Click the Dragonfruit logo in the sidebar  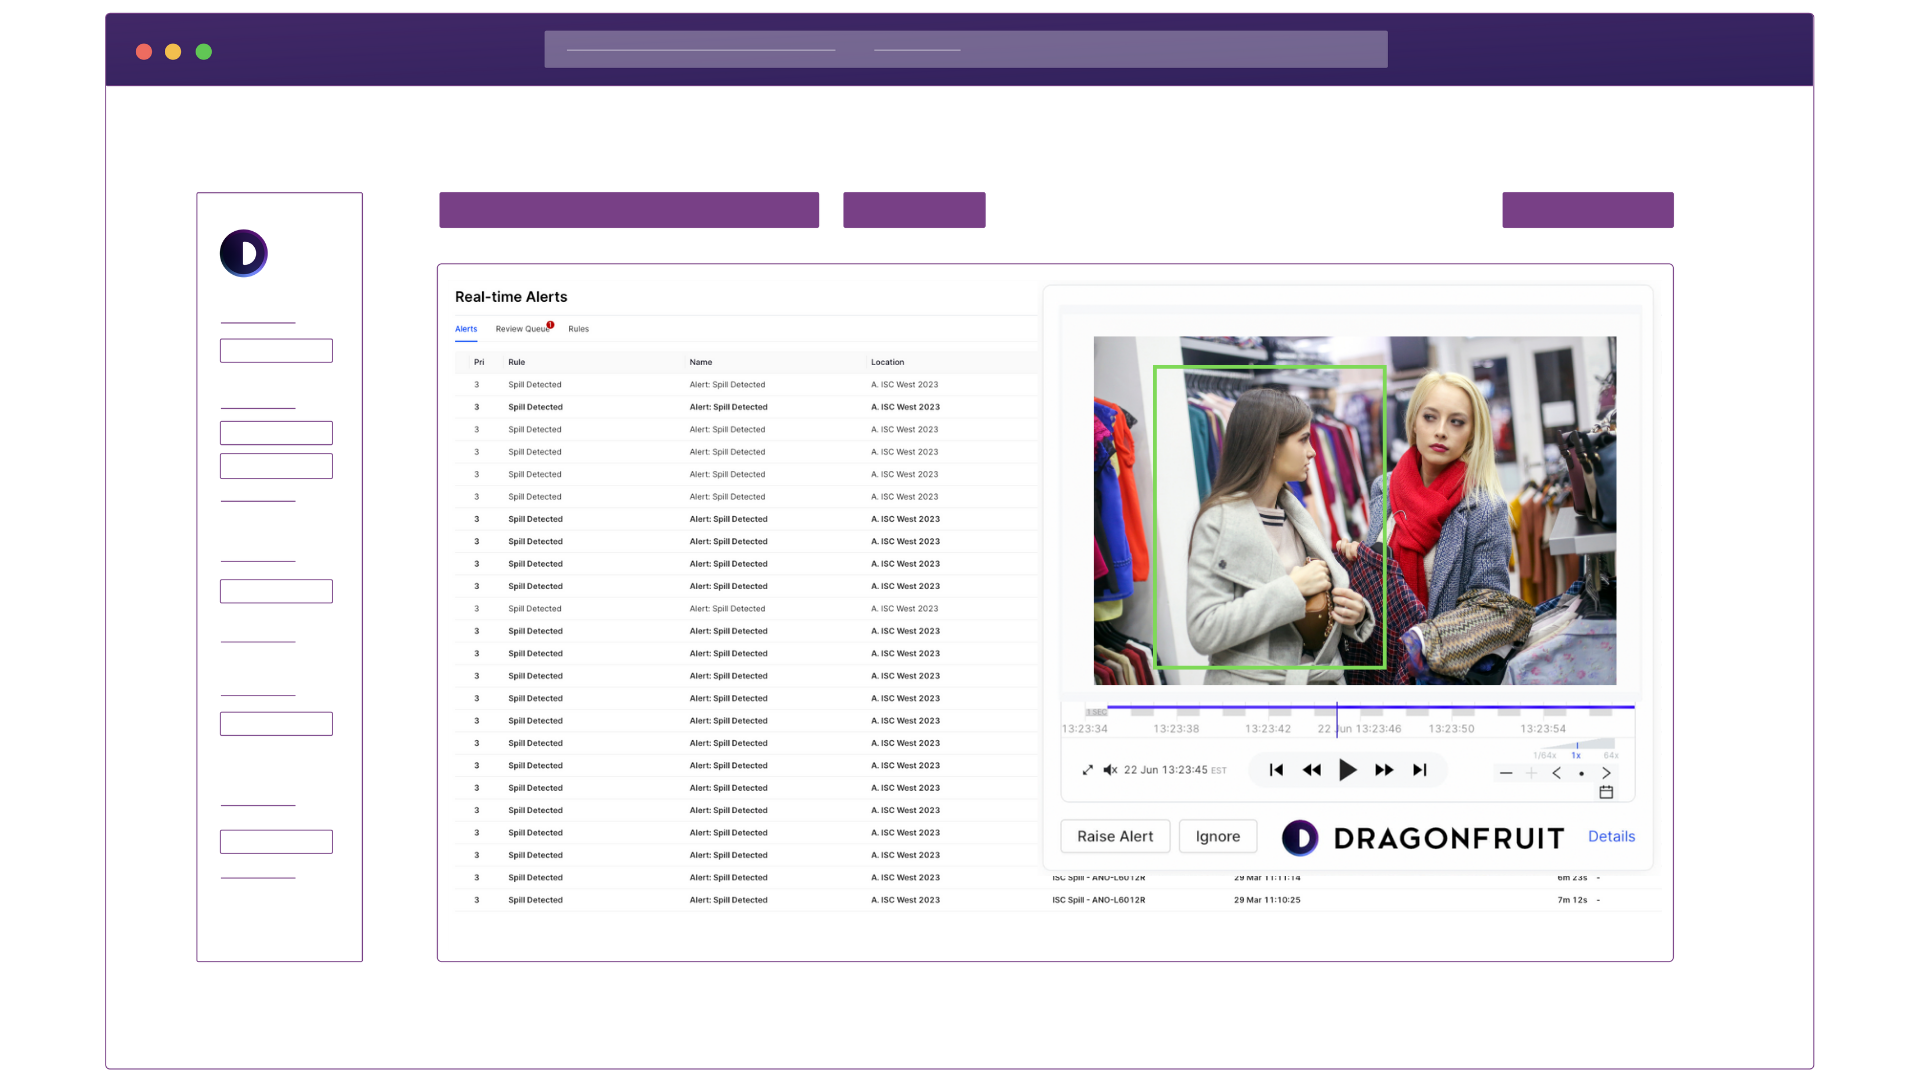pyautogui.click(x=243, y=254)
